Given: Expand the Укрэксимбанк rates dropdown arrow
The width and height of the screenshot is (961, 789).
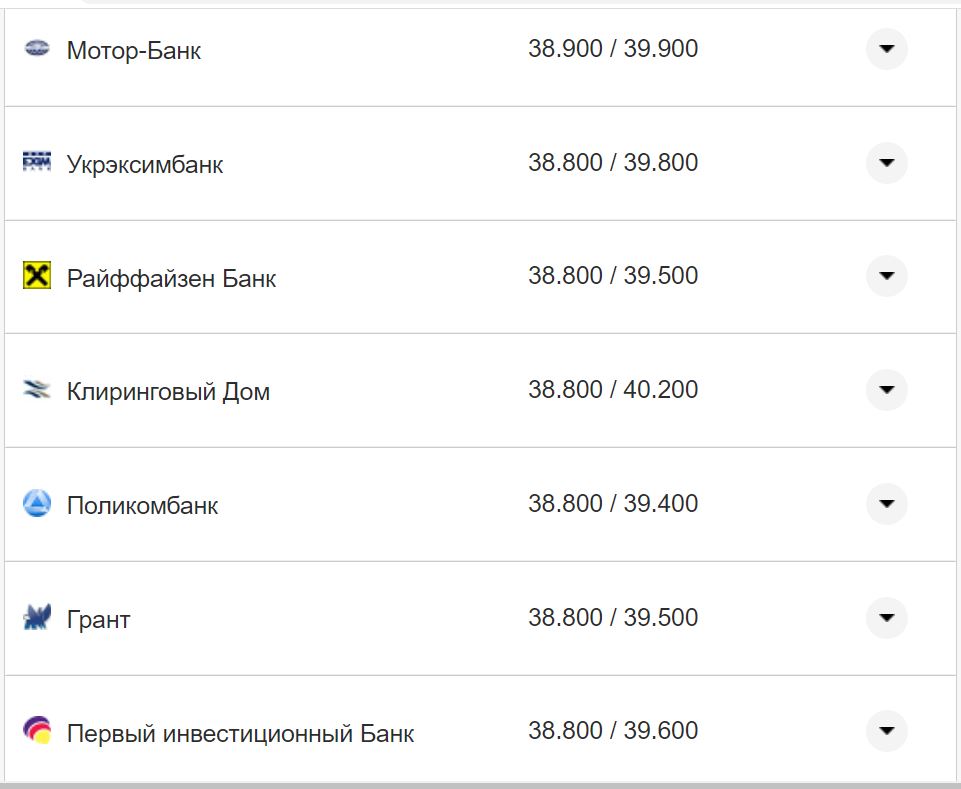Looking at the screenshot, I should [886, 163].
